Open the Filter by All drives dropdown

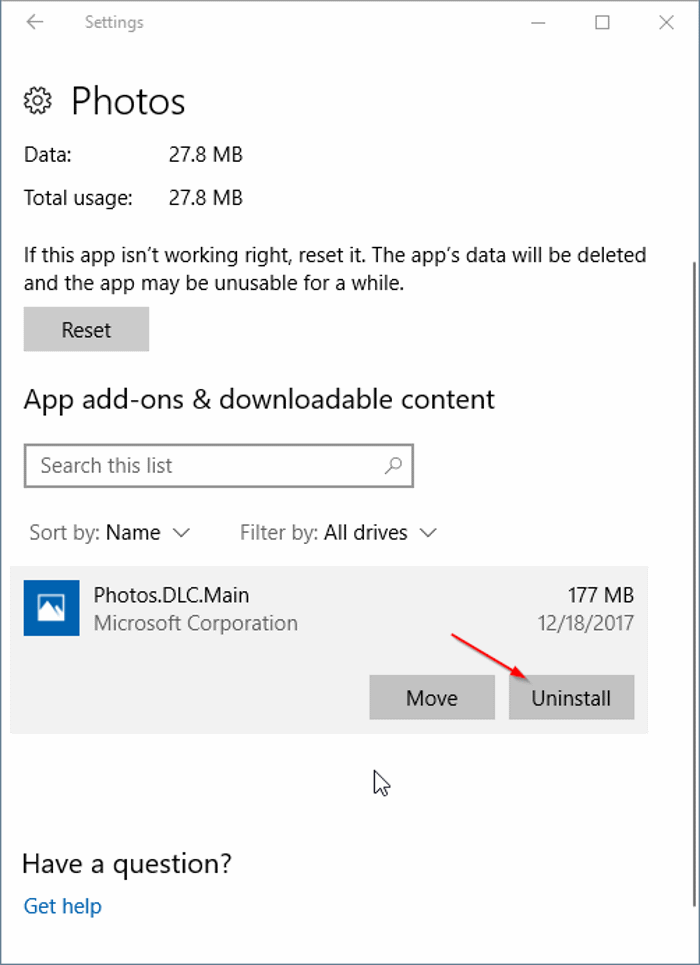[339, 532]
